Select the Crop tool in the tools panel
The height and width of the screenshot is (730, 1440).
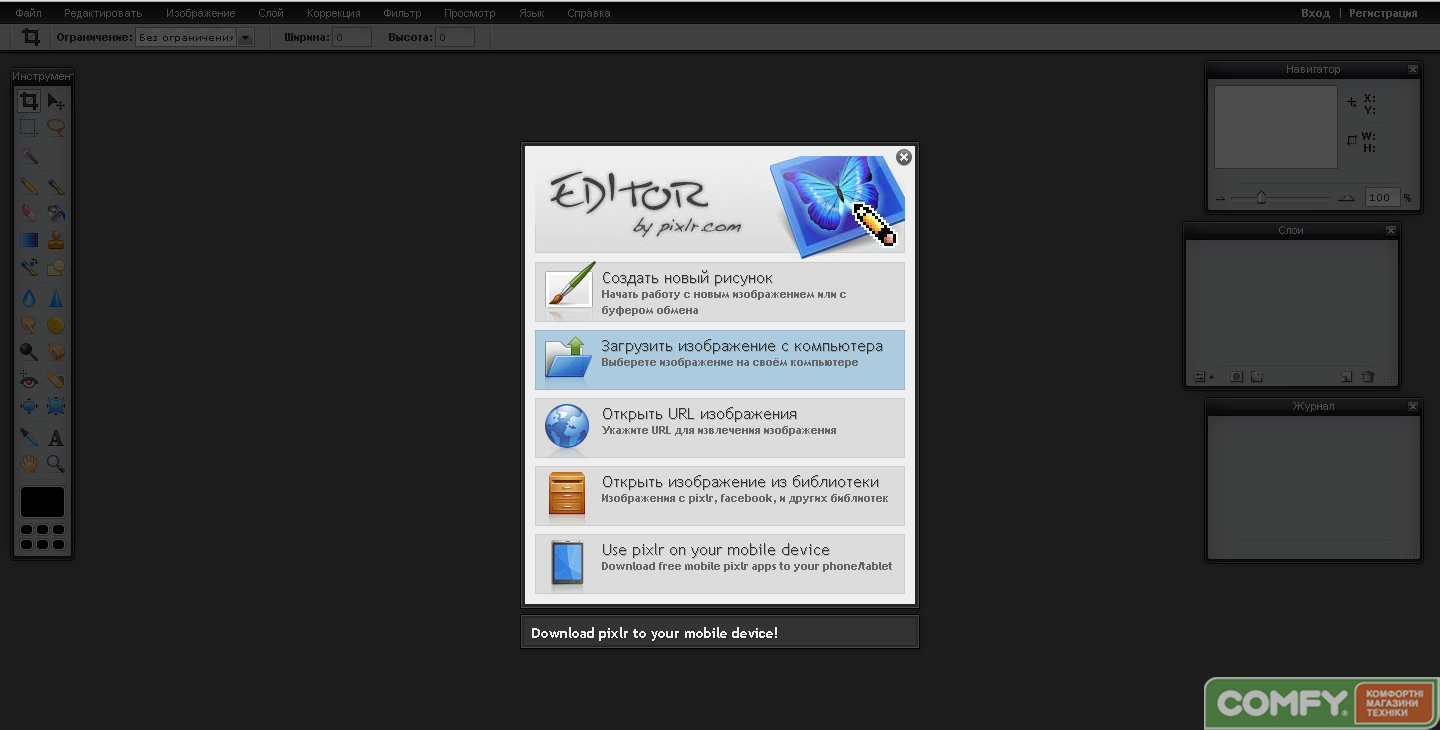[x=29, y=101]
